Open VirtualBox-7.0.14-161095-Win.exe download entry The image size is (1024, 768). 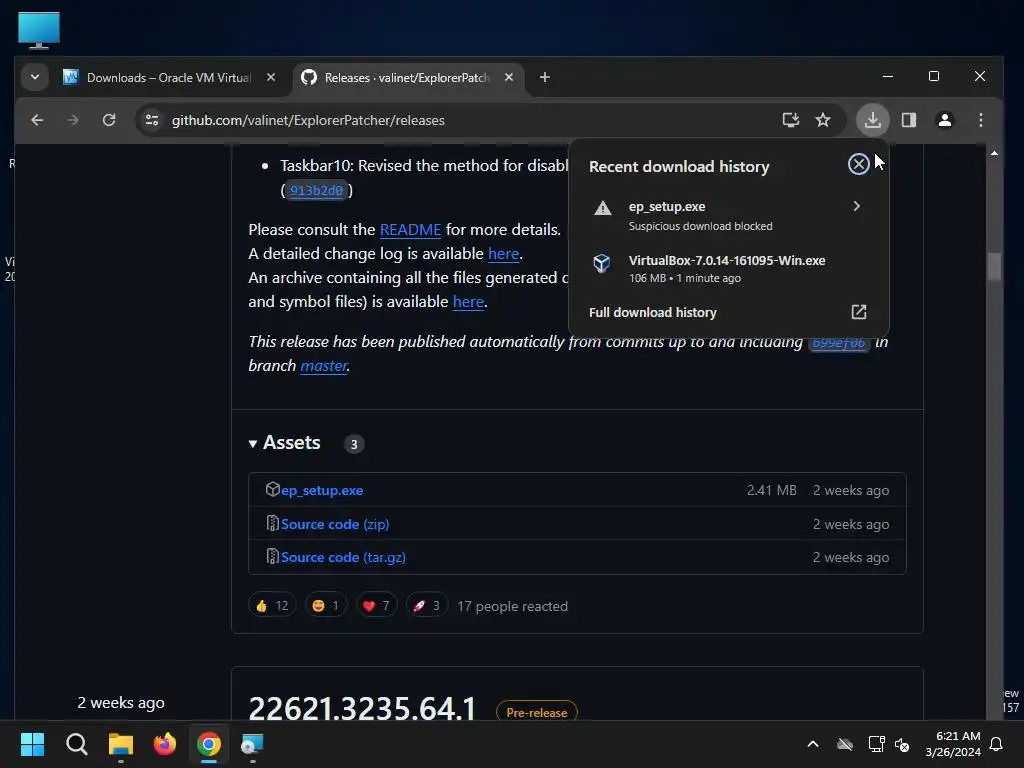coord(727,268)
